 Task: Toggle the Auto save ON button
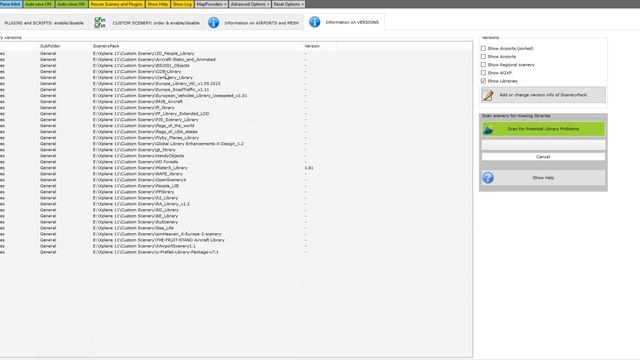38,4
